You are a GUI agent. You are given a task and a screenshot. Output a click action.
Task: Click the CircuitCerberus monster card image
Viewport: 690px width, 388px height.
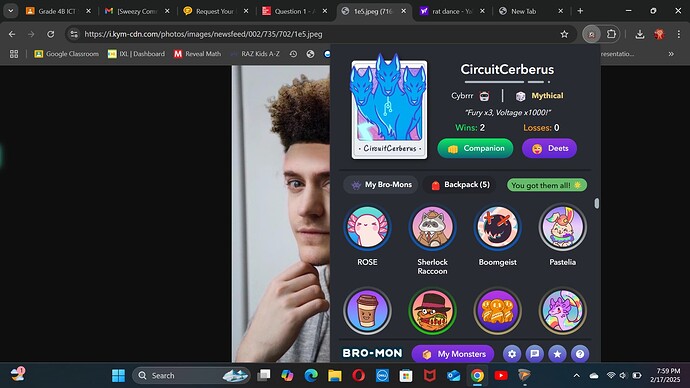tap(389, 108)
